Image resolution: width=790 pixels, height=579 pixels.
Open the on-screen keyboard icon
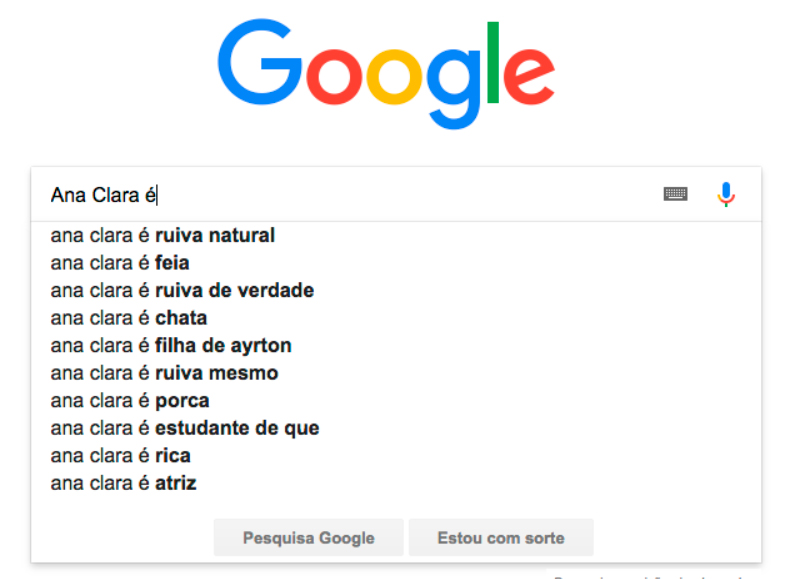(676, 194)
